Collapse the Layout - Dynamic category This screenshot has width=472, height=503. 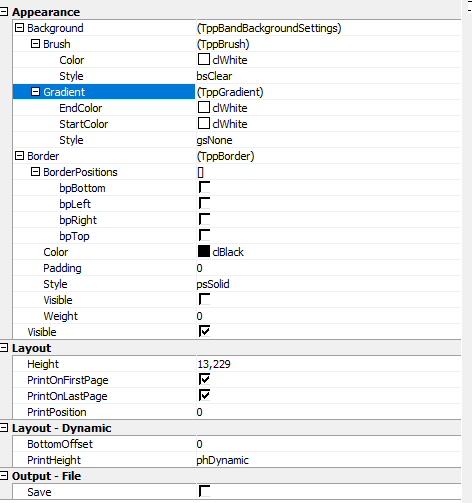tap(4, 428)
